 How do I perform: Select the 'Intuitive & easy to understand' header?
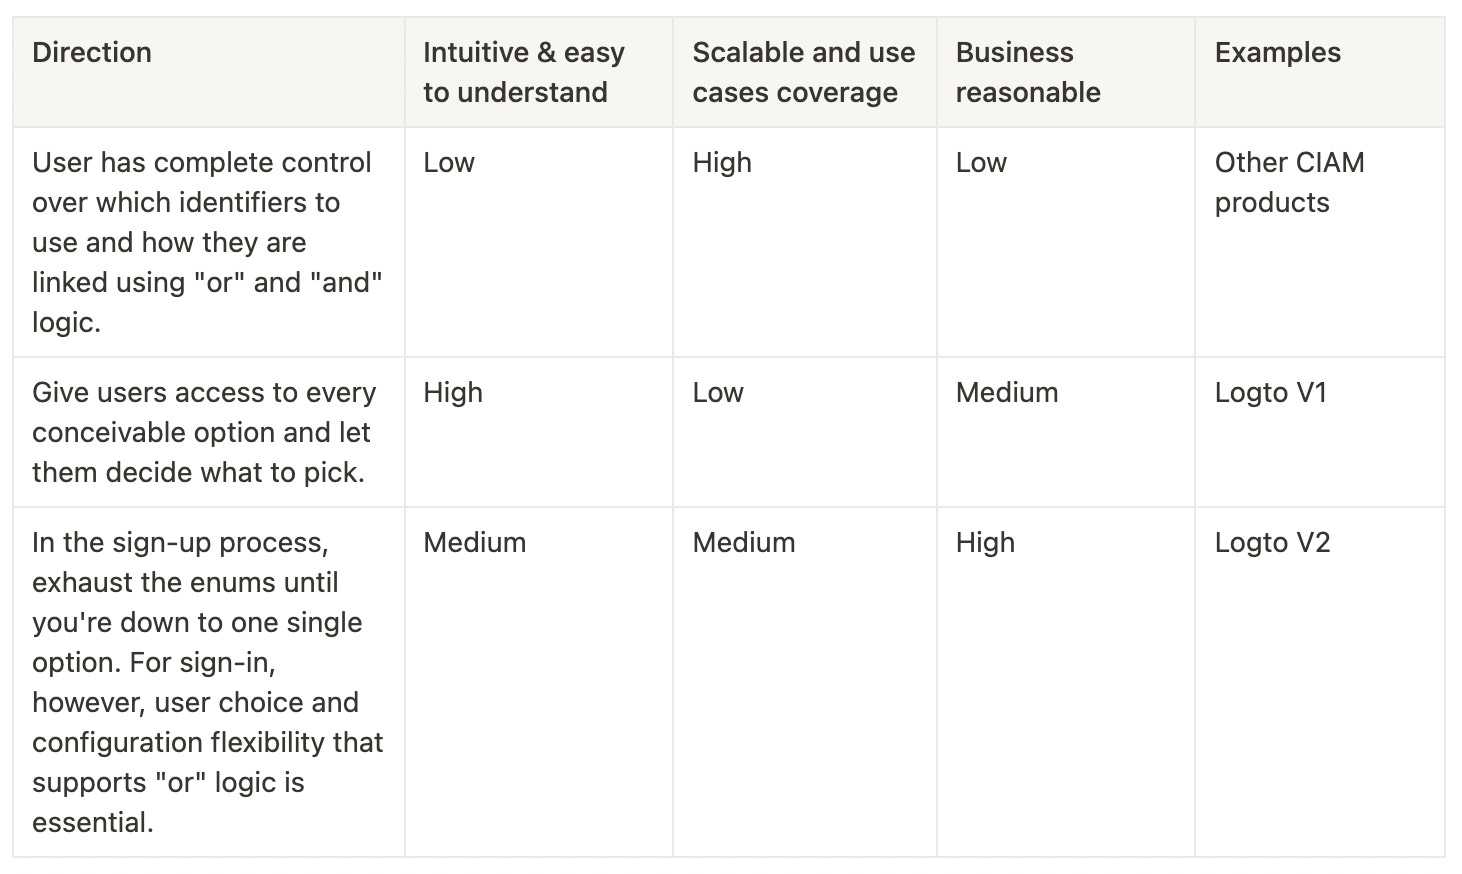[x=523, y=72]
